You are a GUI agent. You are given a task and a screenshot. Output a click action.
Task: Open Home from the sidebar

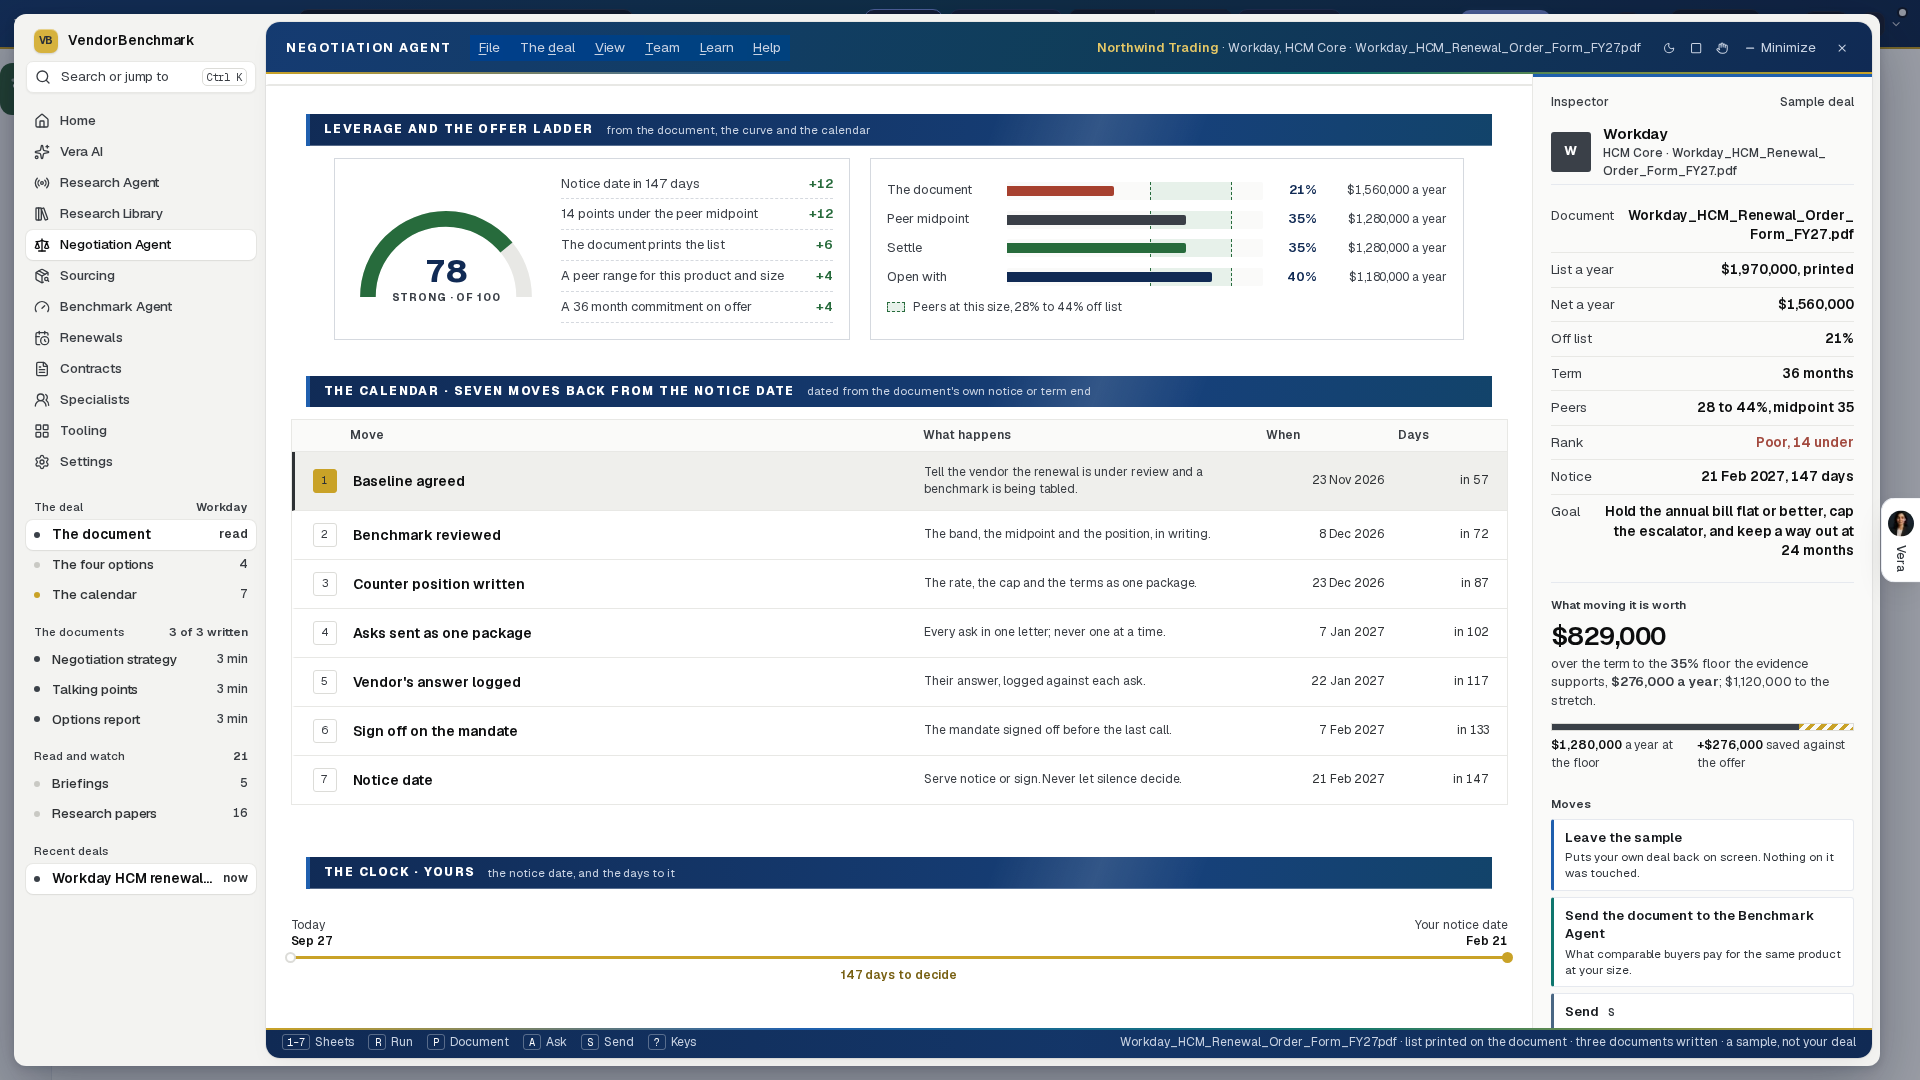(141, 121)
